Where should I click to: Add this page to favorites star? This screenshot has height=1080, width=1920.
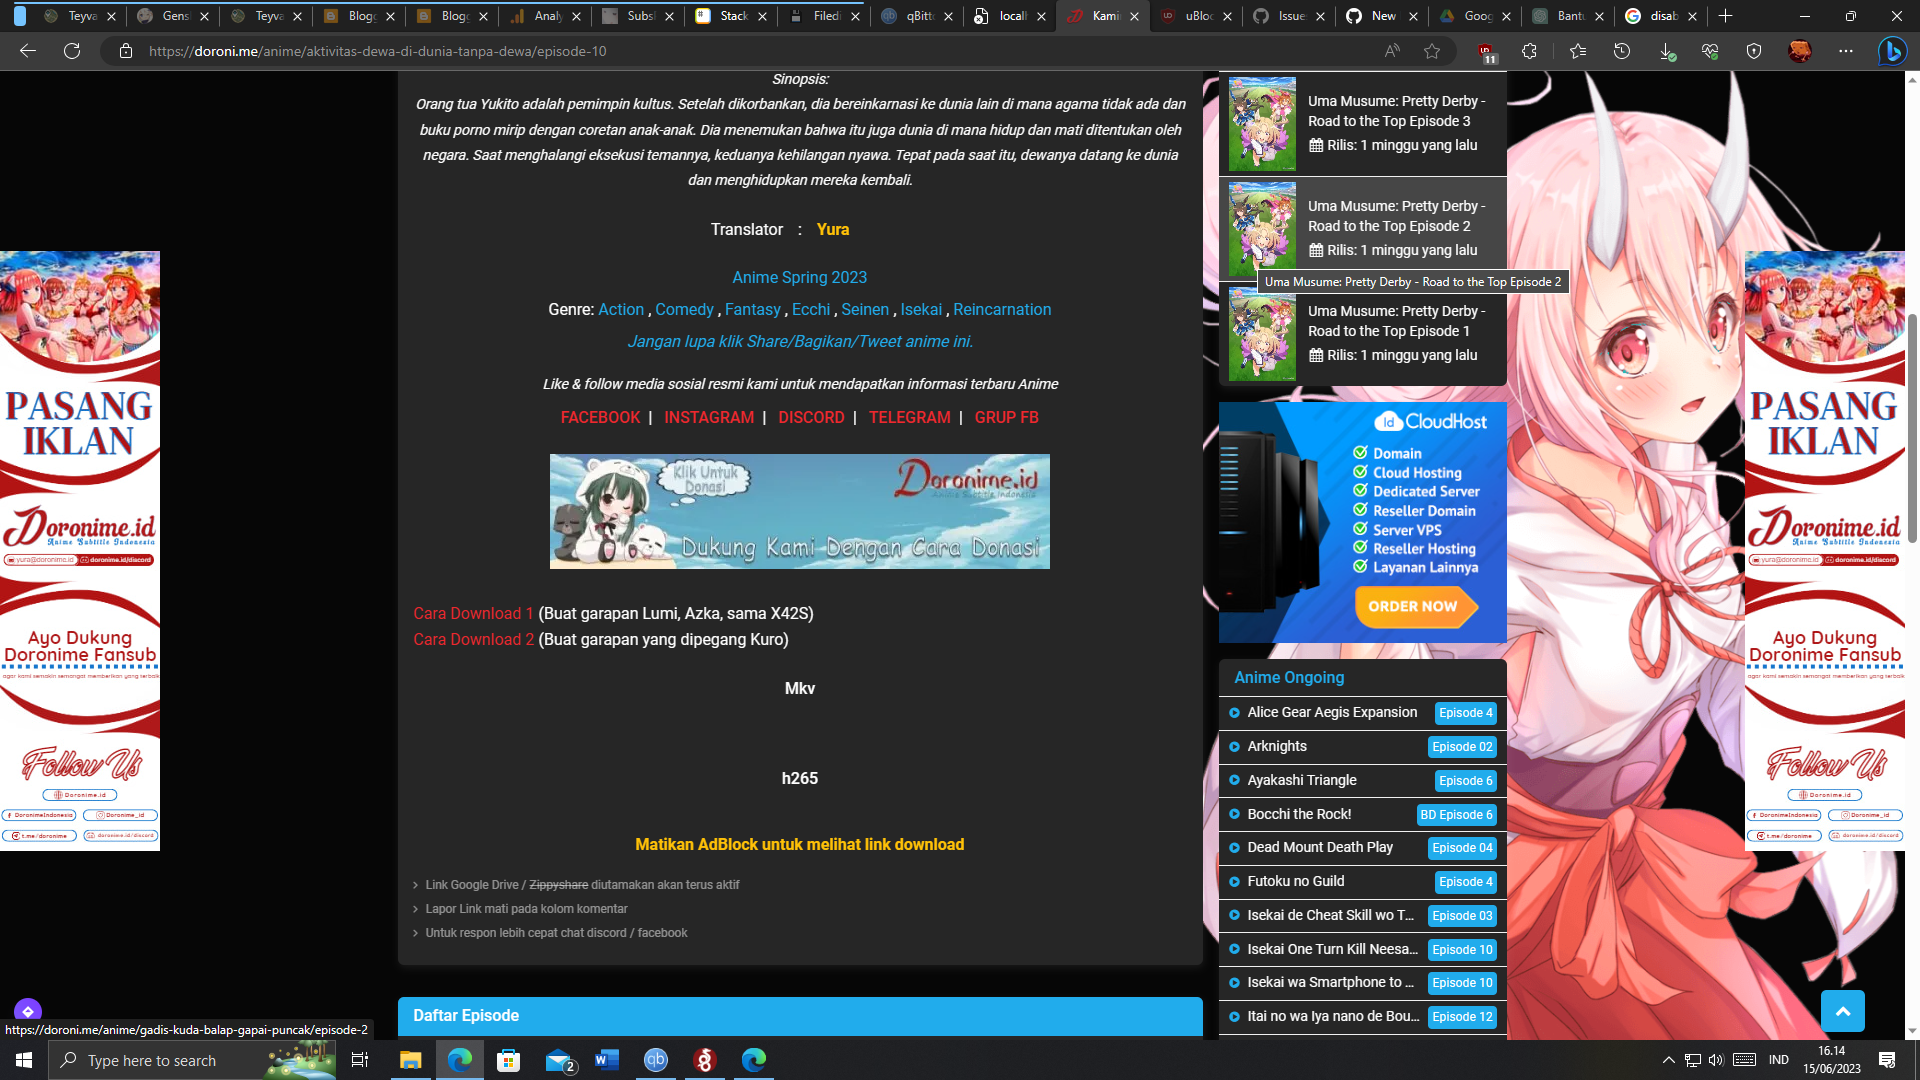coord(1432,51)
